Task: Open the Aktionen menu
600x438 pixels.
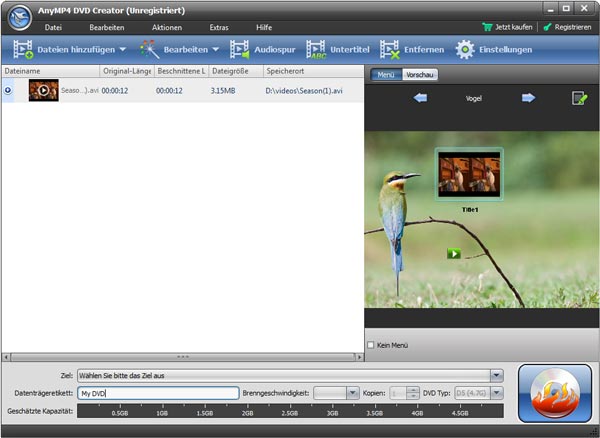Action: (x=167, y=28)
